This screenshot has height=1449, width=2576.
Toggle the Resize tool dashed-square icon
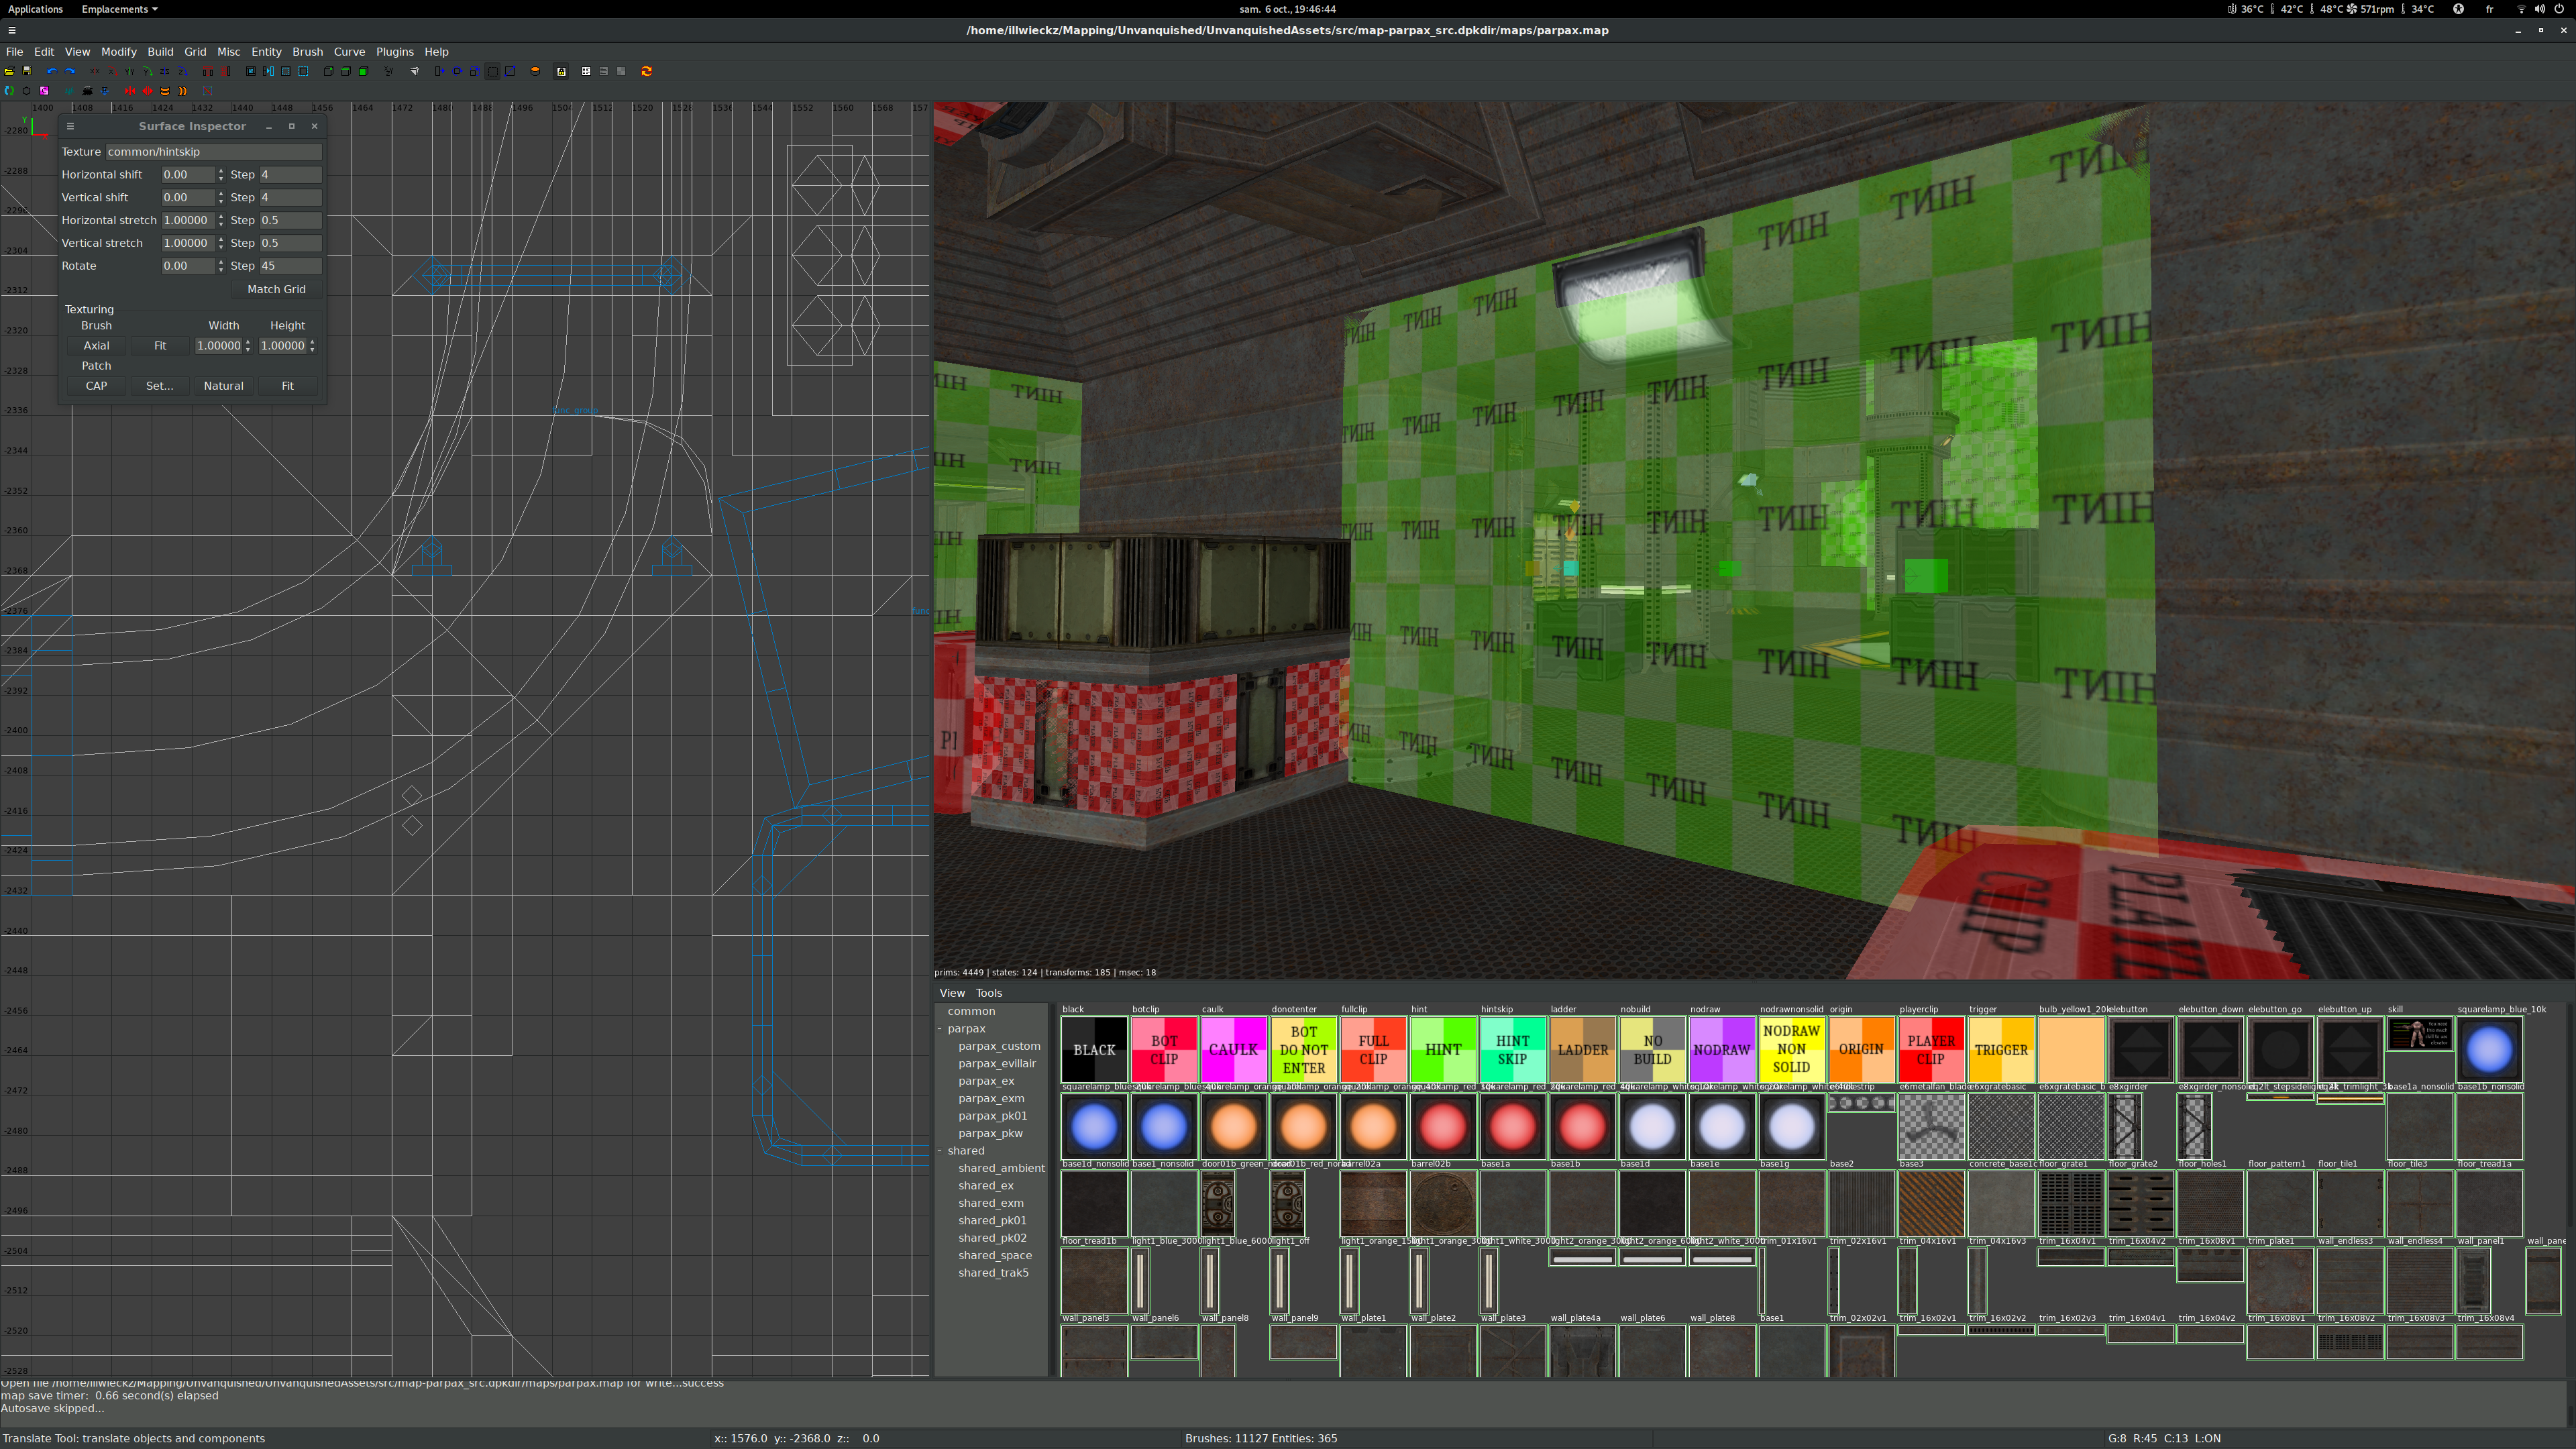(x=493, y=71)
